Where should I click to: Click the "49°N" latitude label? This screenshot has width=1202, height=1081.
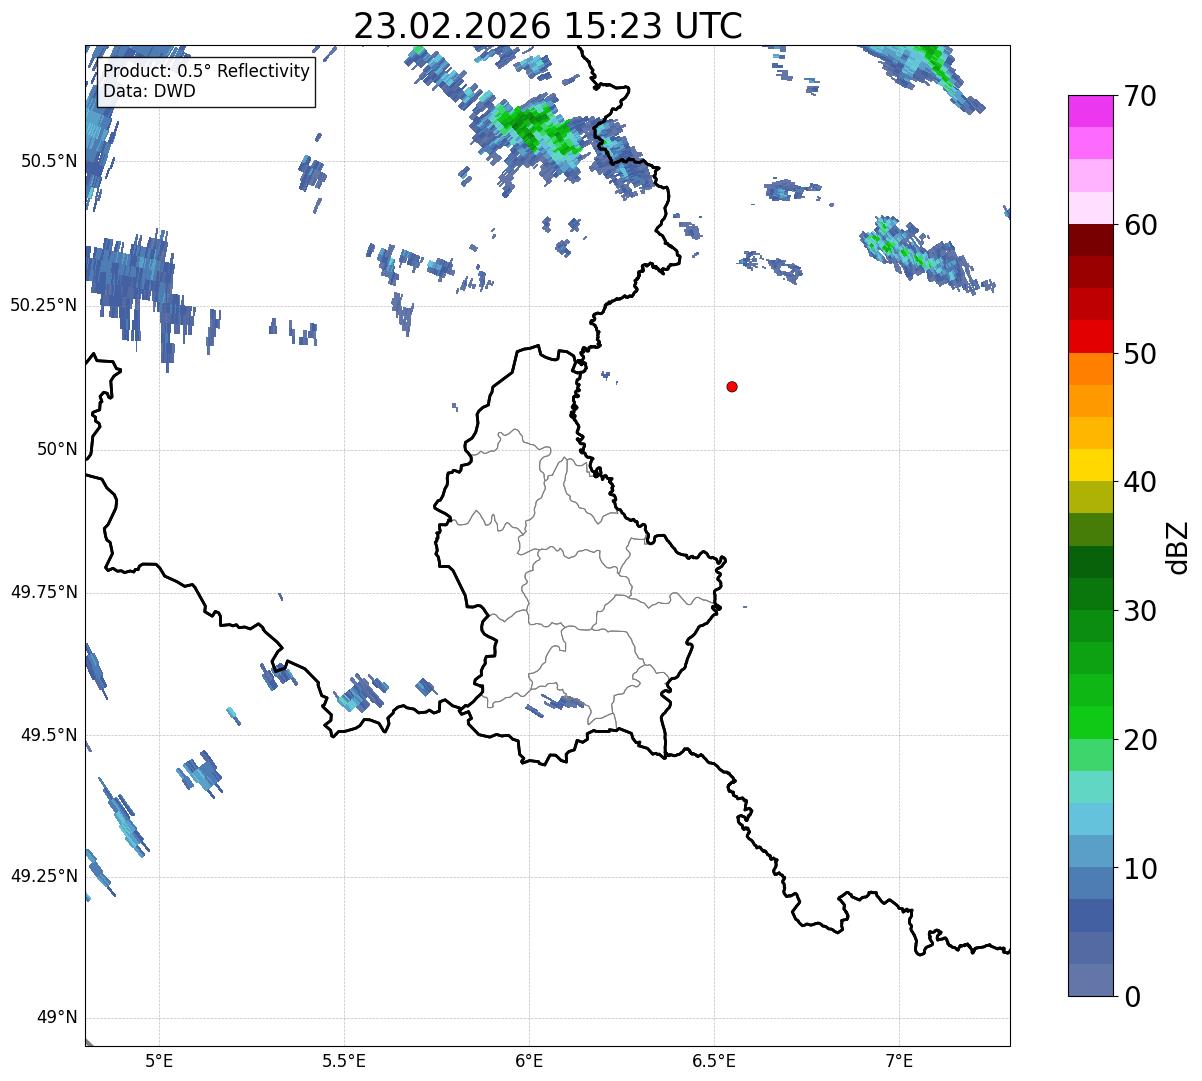coord(57,1017)
